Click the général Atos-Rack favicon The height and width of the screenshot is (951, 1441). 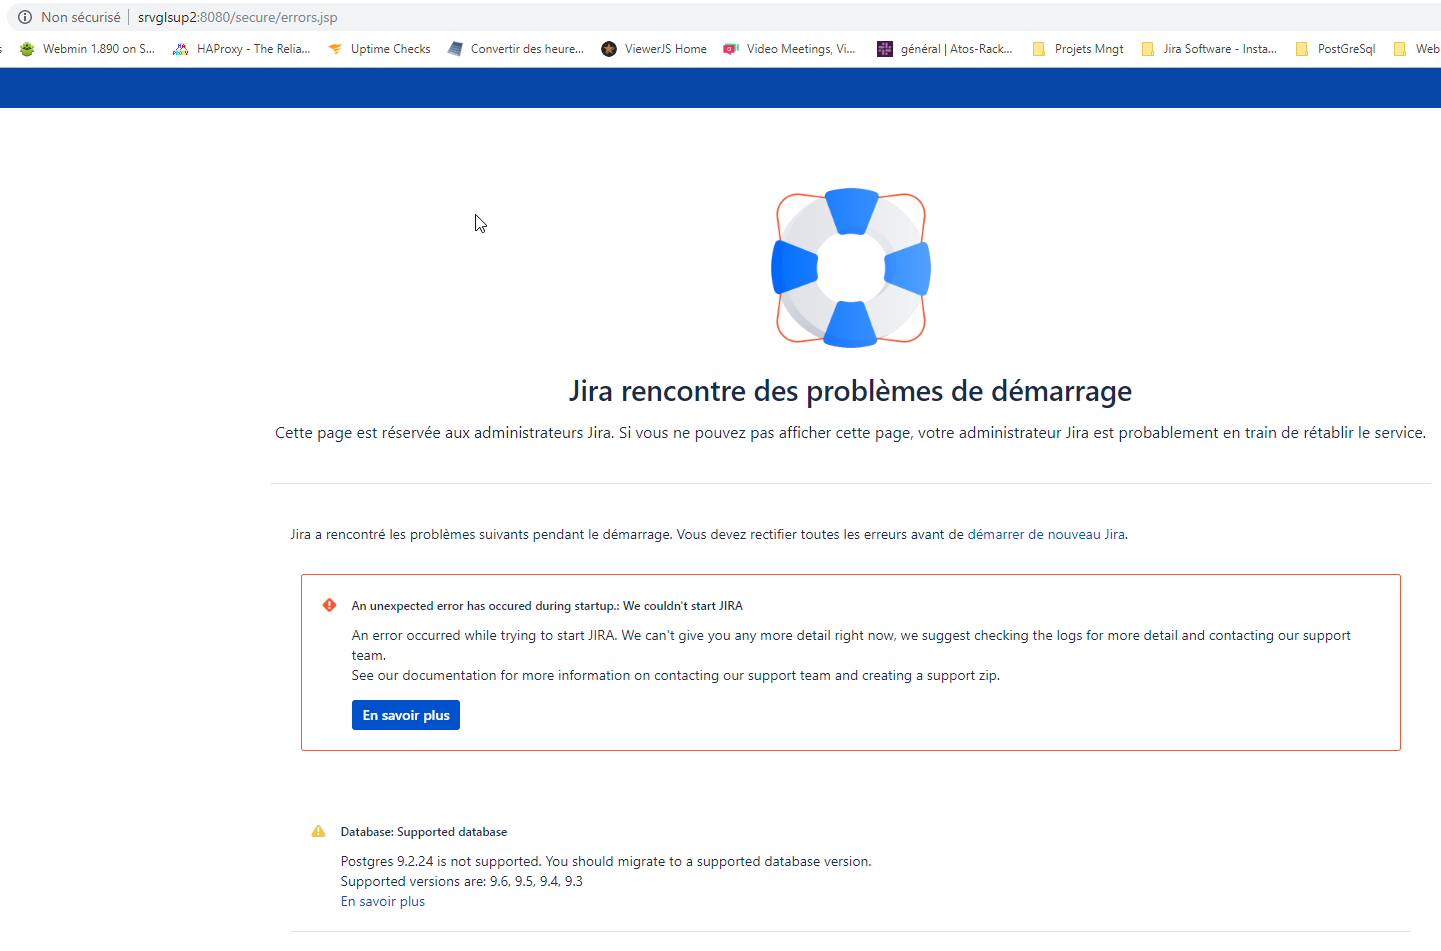coord(885,49)
